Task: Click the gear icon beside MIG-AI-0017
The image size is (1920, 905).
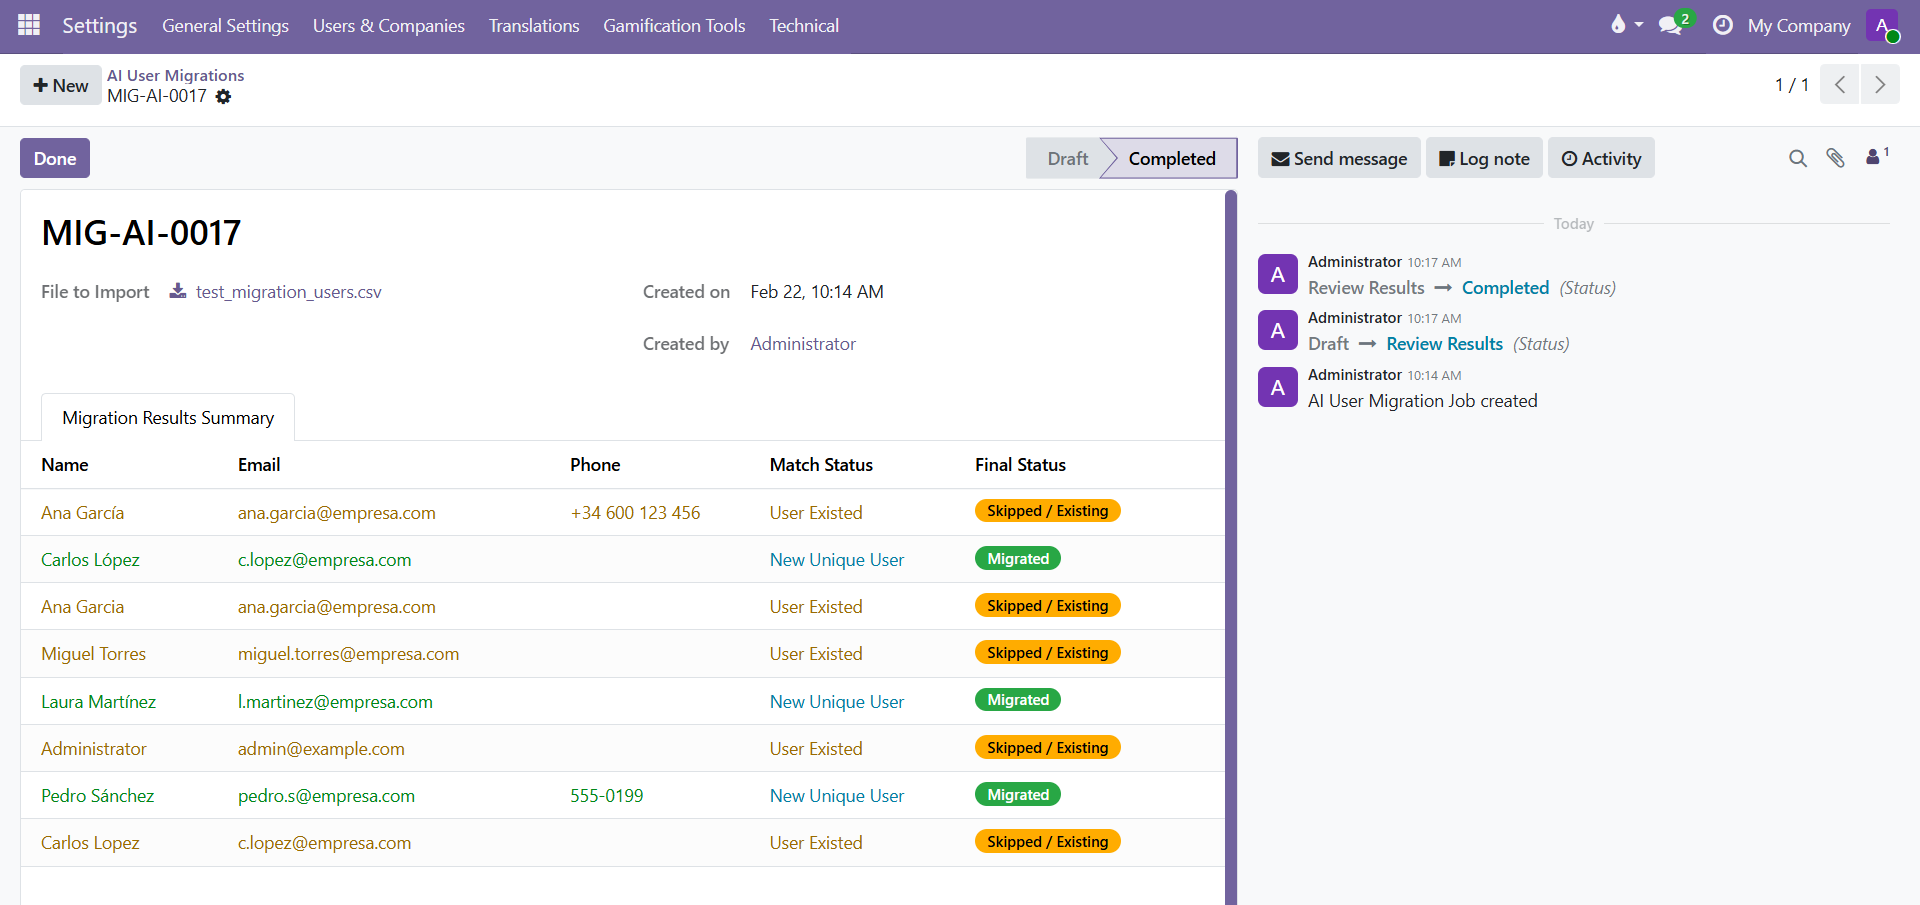Action: (224, 97)
